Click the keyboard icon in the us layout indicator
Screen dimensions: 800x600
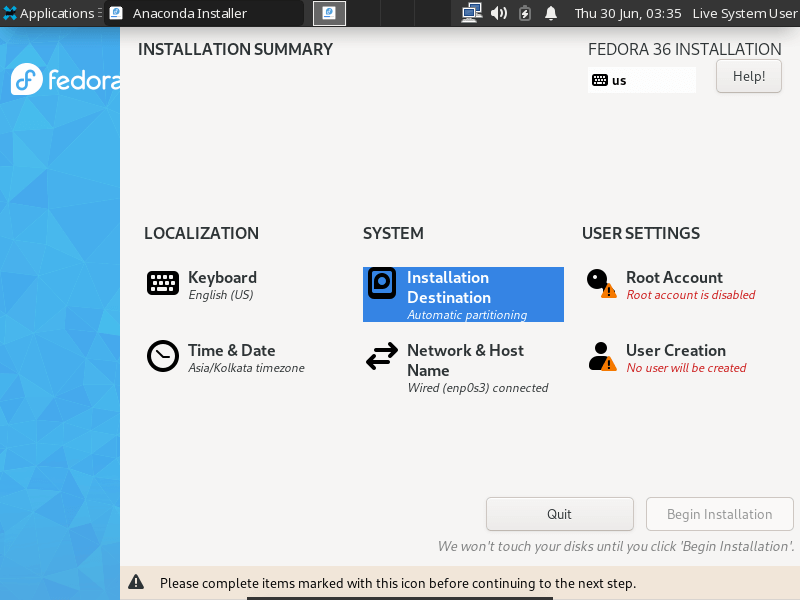[x=599, y=80]
